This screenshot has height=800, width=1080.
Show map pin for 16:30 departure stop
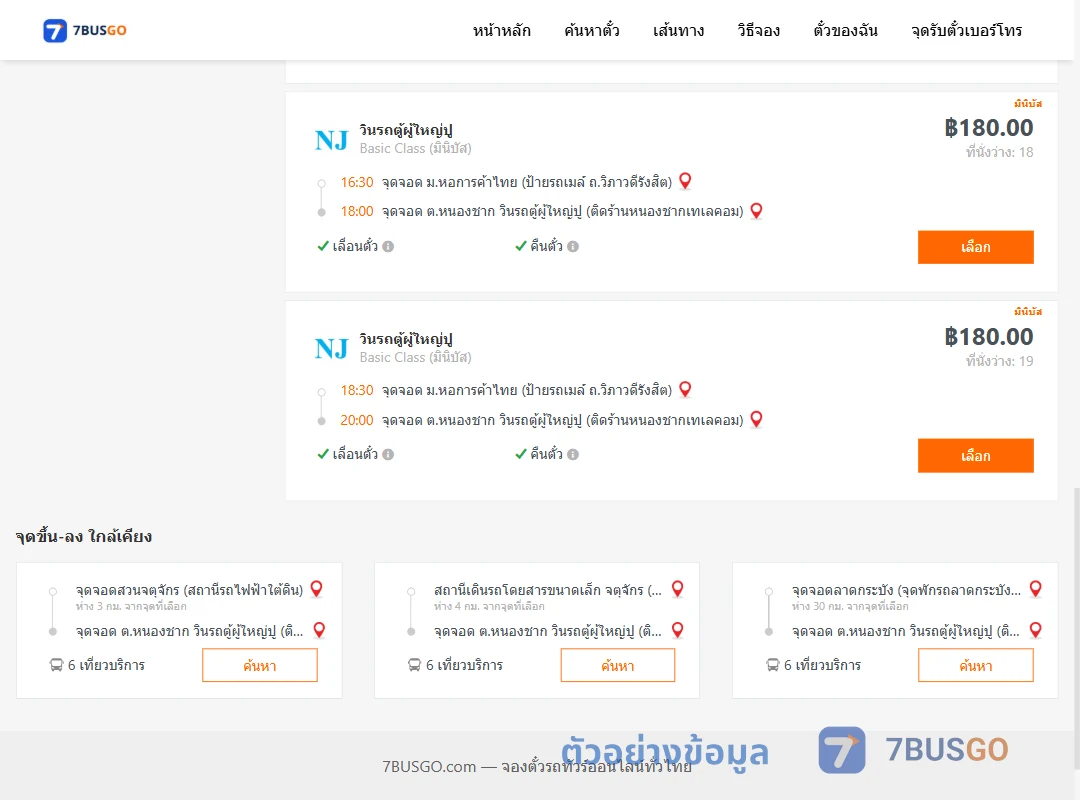pyautogui.click(x=685, y=181)
